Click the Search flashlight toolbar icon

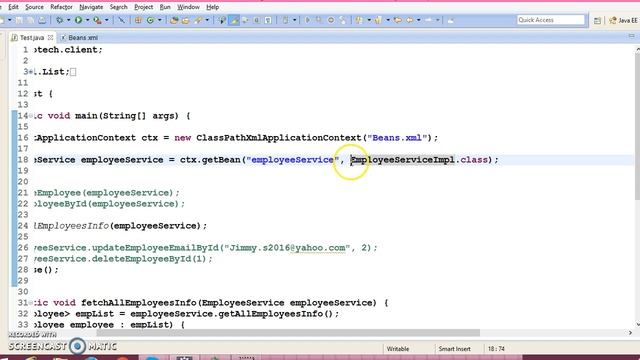(198, 20)
